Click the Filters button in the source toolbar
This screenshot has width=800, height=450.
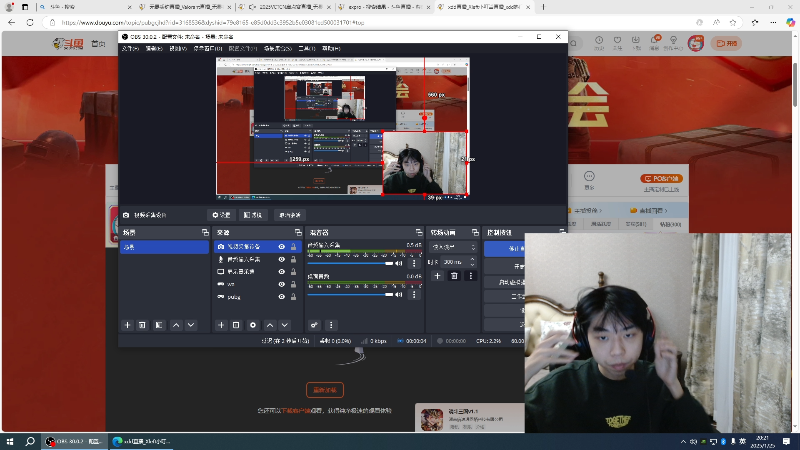[253, 215]
